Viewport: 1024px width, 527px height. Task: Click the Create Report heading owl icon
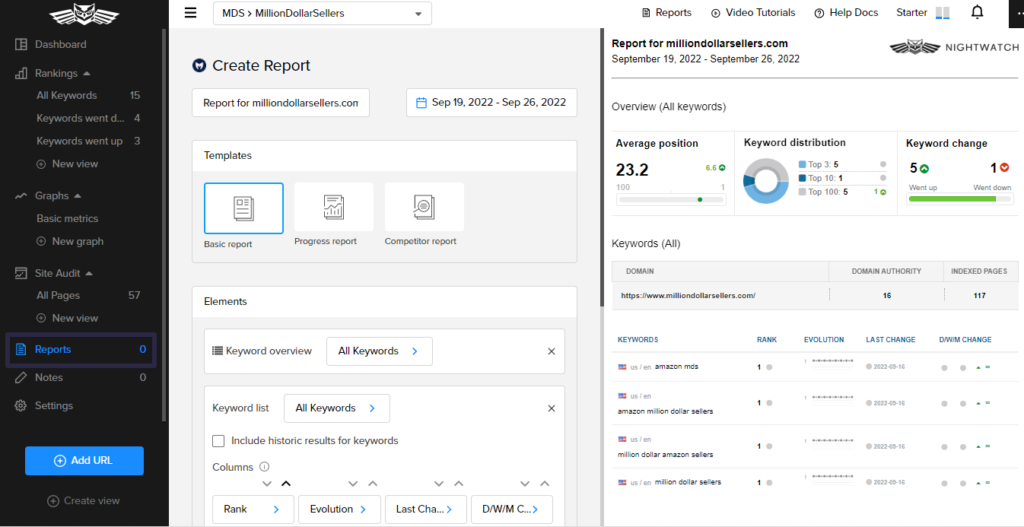(199, 65)
